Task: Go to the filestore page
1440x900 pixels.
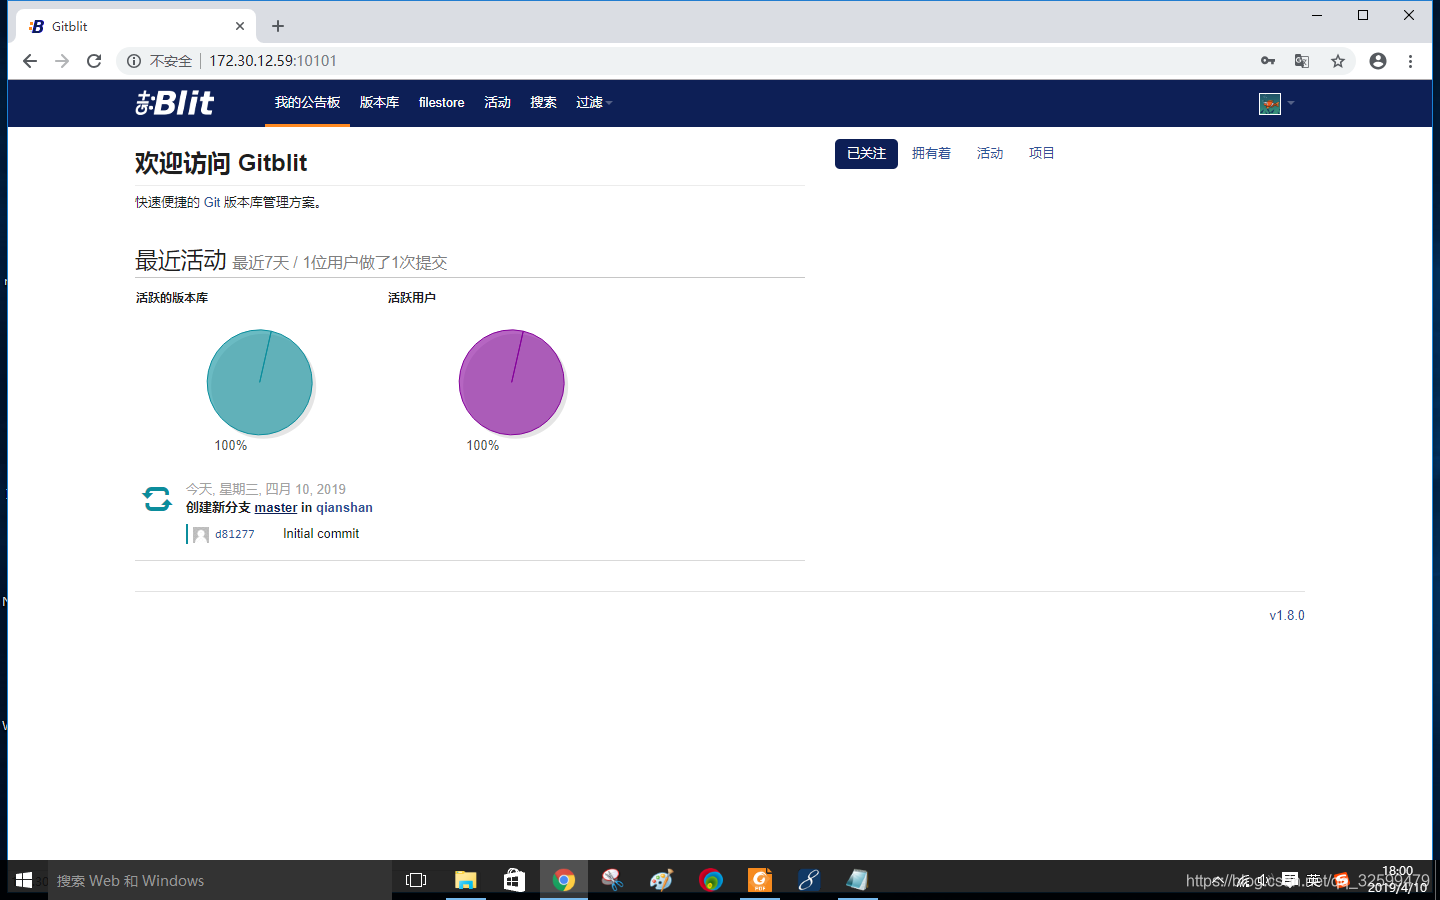Action: (441, 102)
